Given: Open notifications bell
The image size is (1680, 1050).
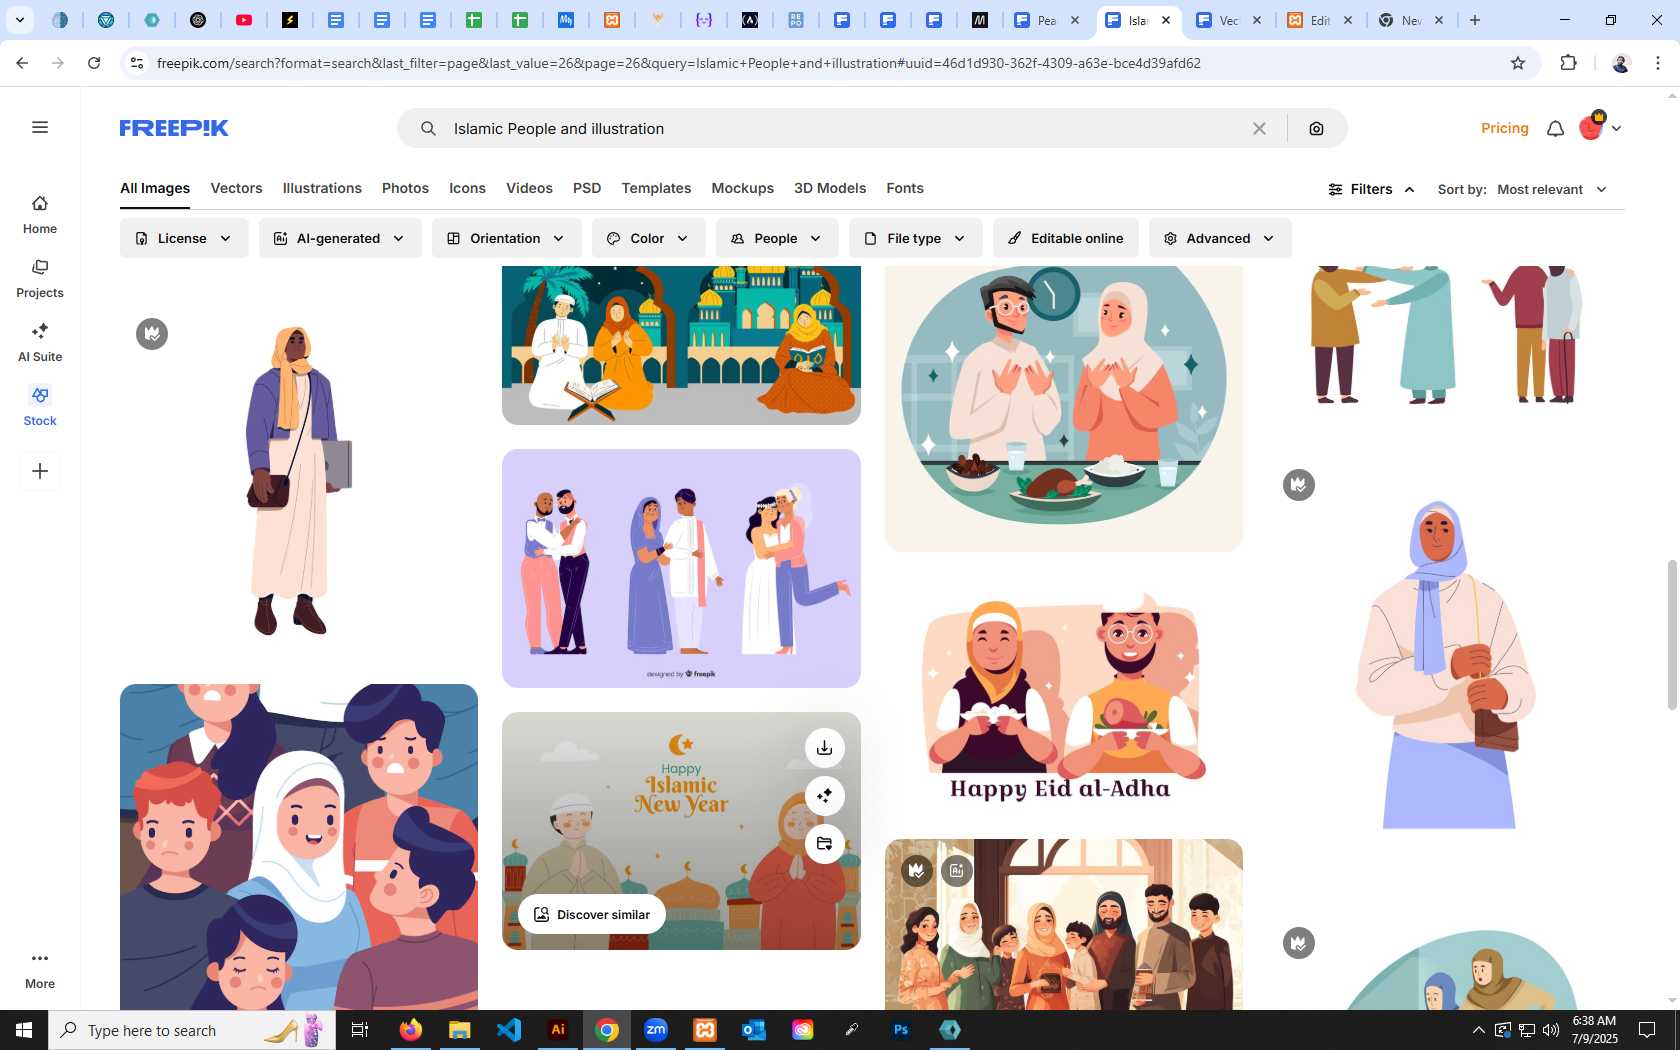Looking at the screenshot, I should 1555,128.
